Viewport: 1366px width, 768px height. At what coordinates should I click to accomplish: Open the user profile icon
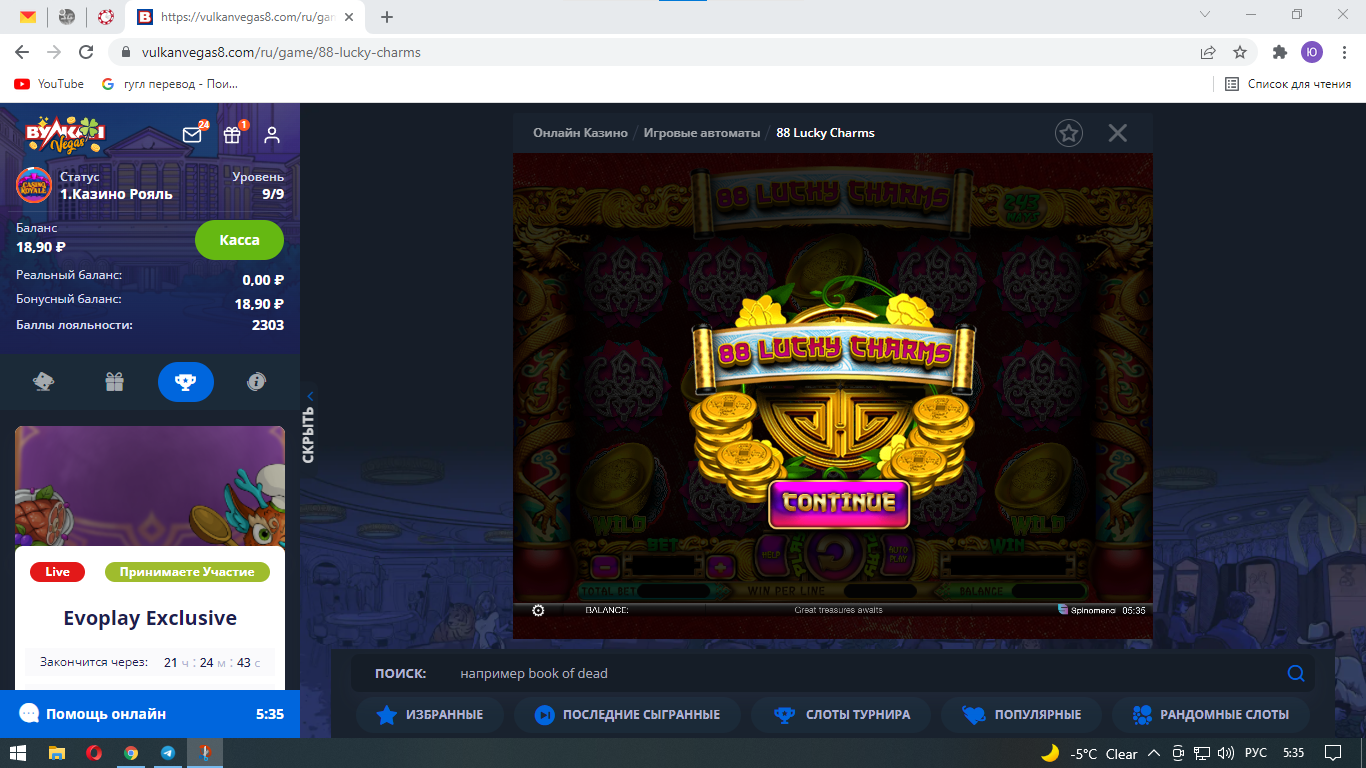coord(272,135)
